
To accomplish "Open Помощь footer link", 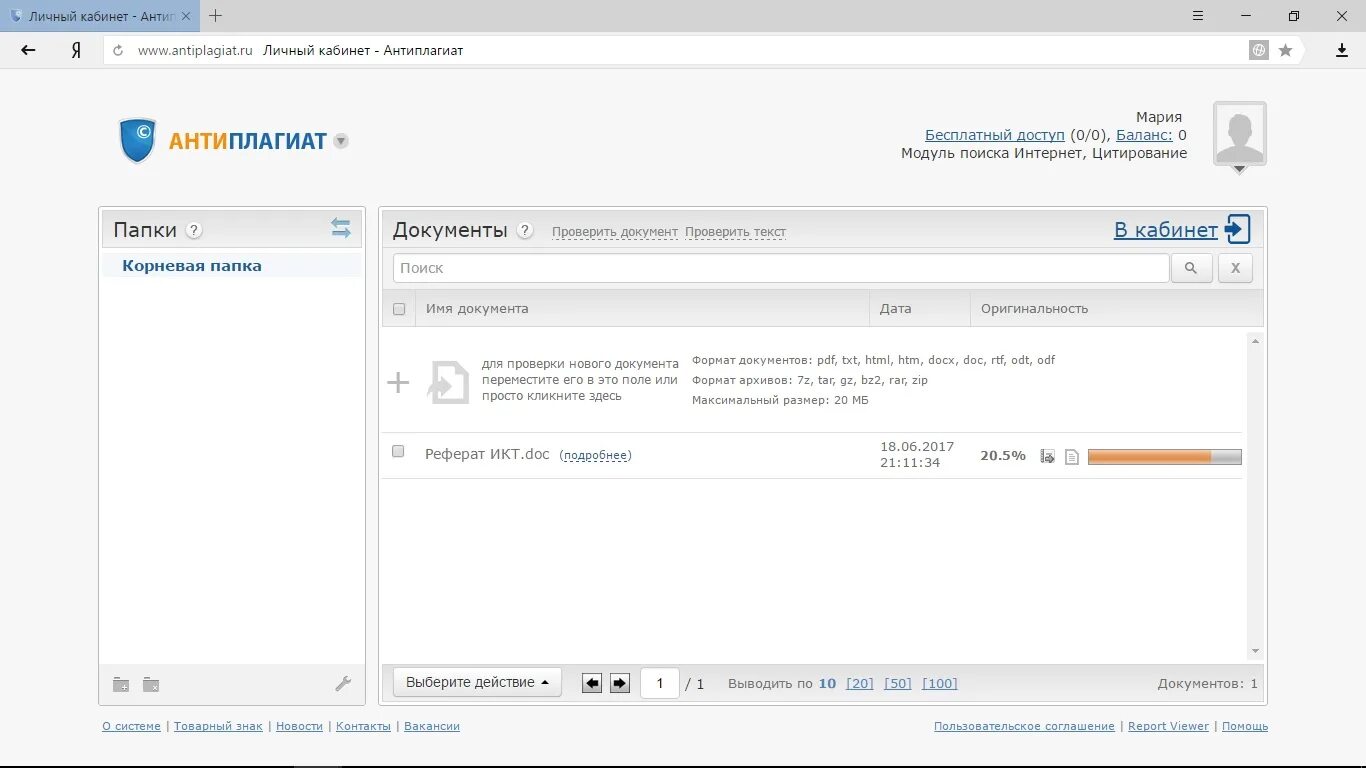I will [1245, 726].
